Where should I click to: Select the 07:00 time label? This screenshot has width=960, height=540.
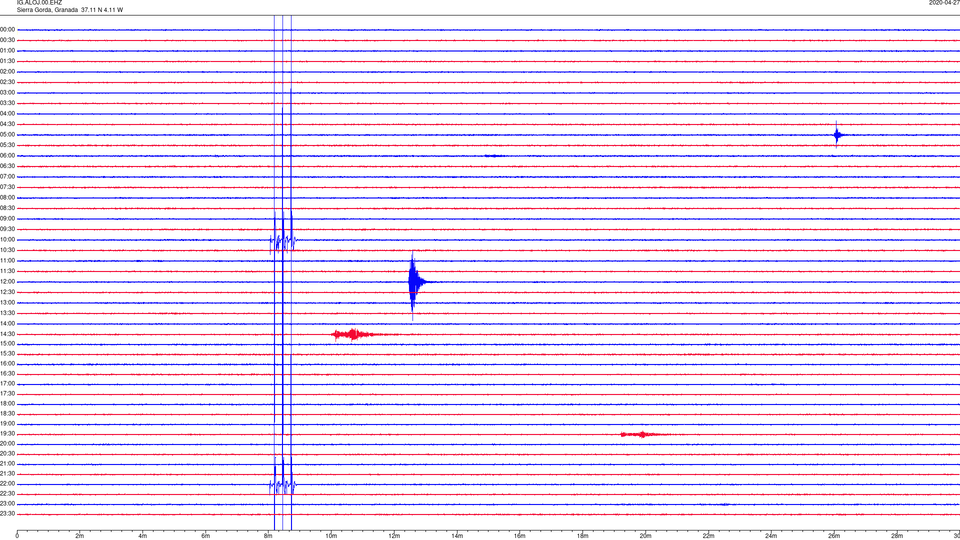[x=7, y=176]
